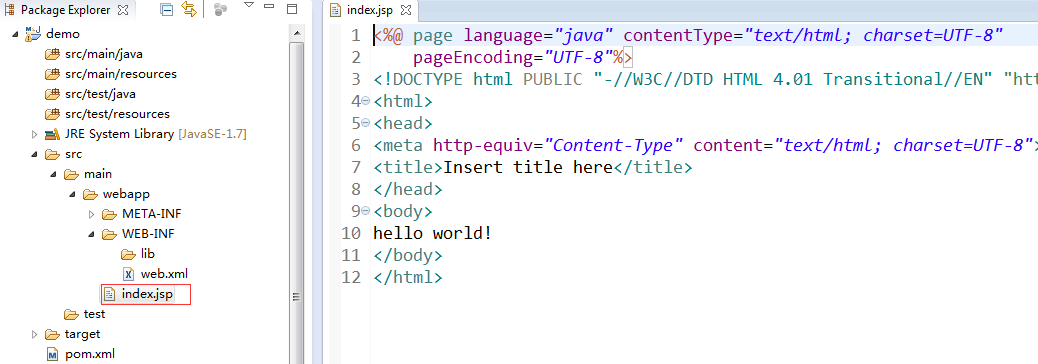Viewport: 1038px width, 364px height.
Task: Click the focus task icon in Package Explorer toolbar
Action: pyautogui.click(x=220, y=9)
